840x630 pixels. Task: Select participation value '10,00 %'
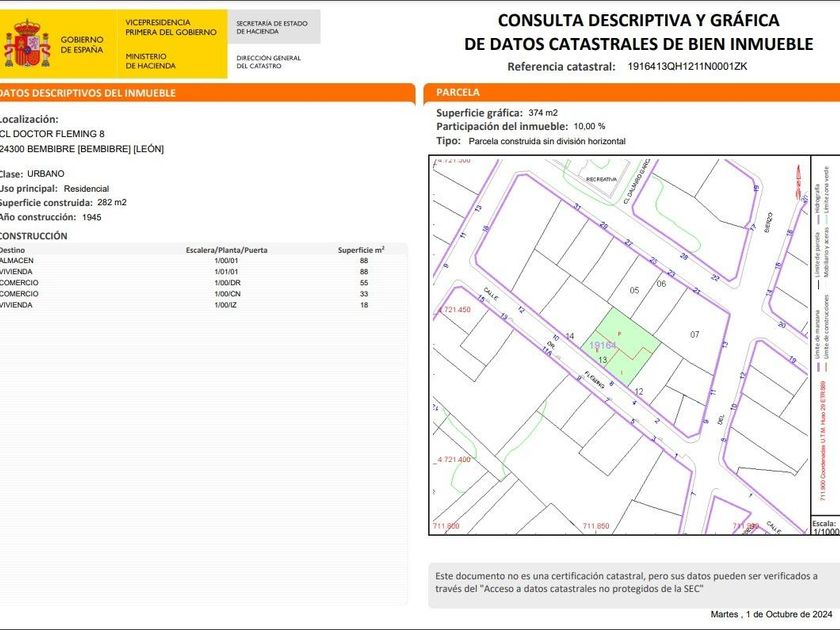[589, 126]
